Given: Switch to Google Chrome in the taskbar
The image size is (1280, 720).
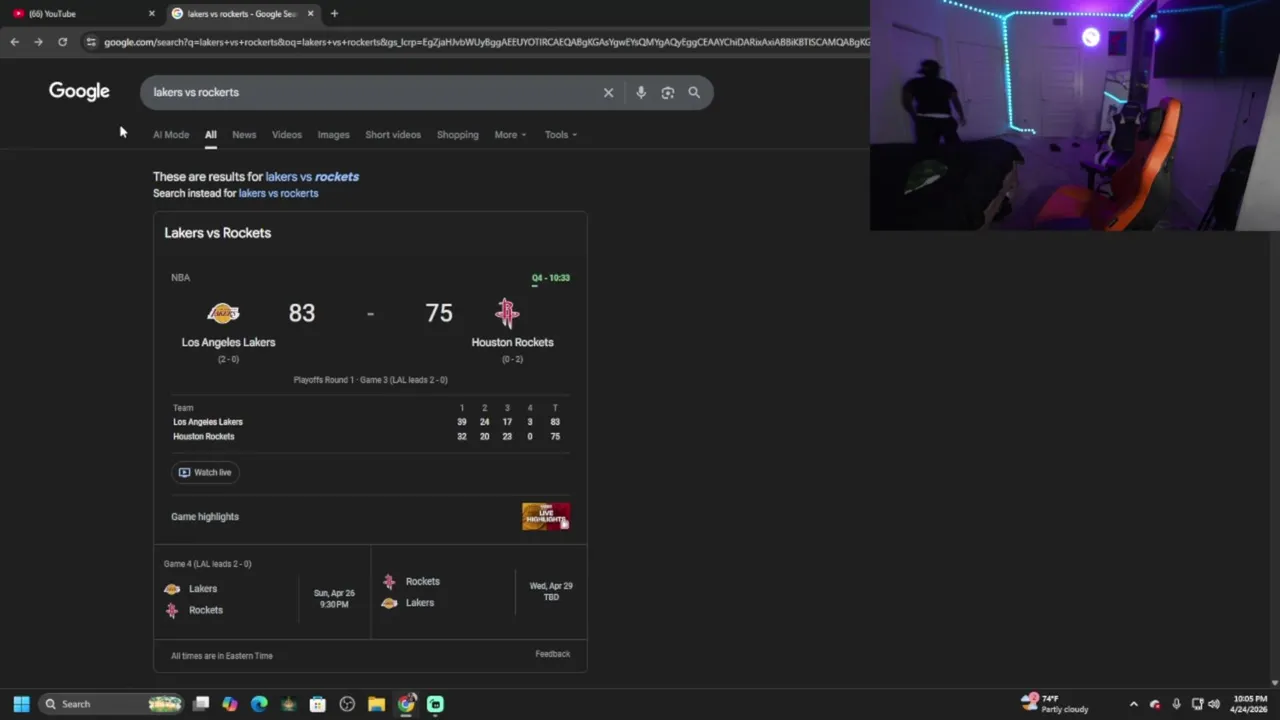Looking at the screenshot, I should coord(406,704).
